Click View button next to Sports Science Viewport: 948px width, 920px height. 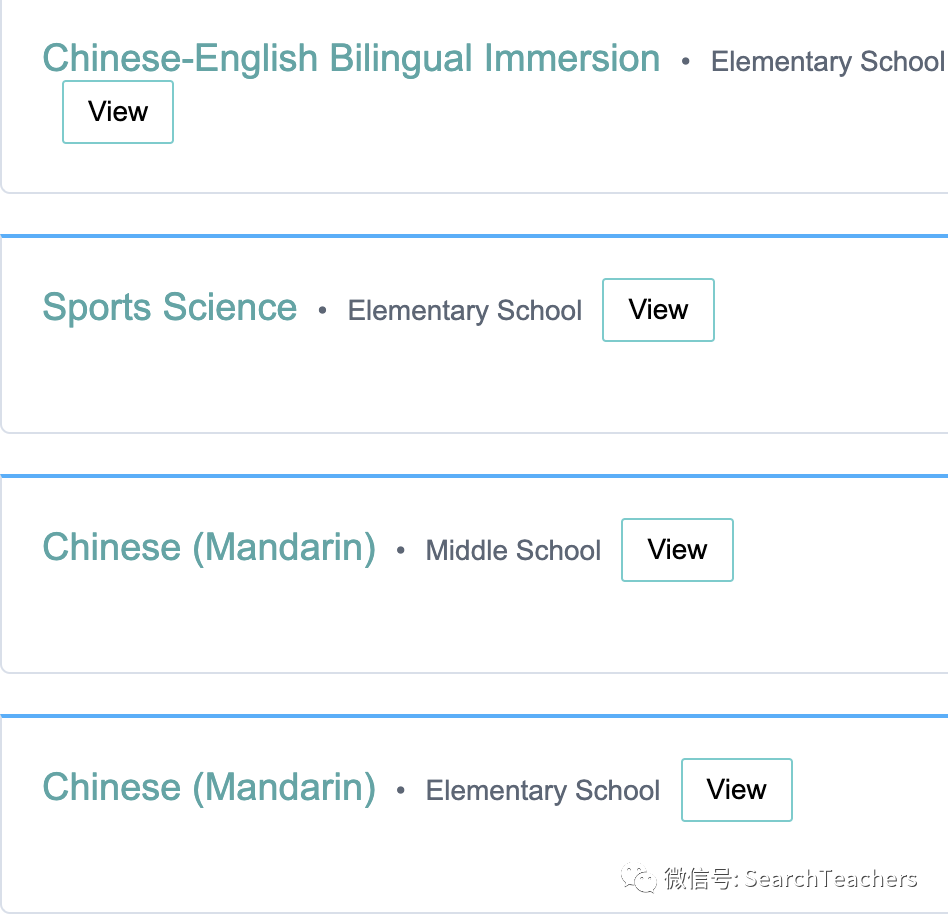click(658, 310)
